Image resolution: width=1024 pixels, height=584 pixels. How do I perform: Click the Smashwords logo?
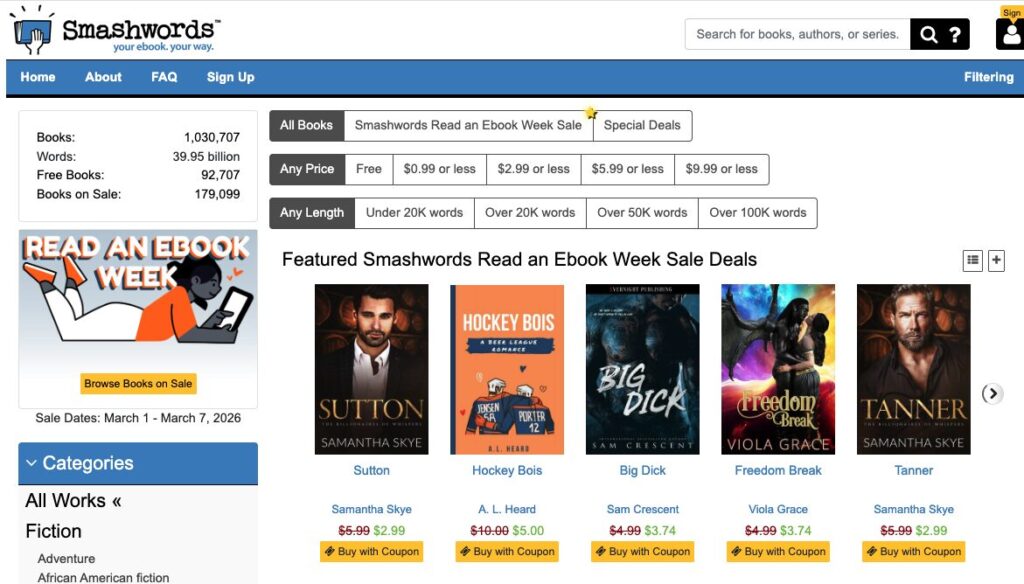point(117,30)
